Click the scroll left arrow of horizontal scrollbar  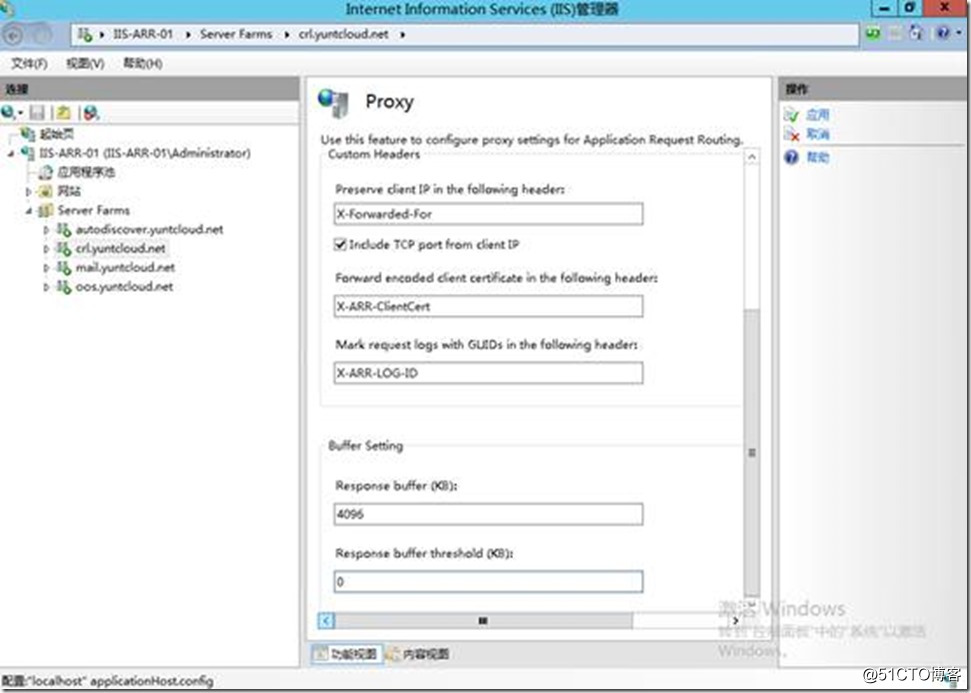[326, 621]
